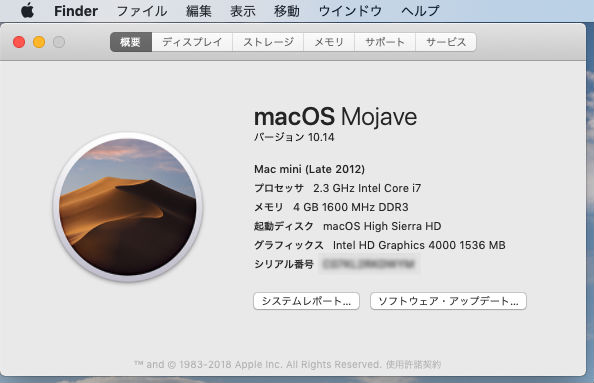This screenshot has height=383, width=594.
Task: Open the ファイル menu
Action: click(x=142, y=11)
